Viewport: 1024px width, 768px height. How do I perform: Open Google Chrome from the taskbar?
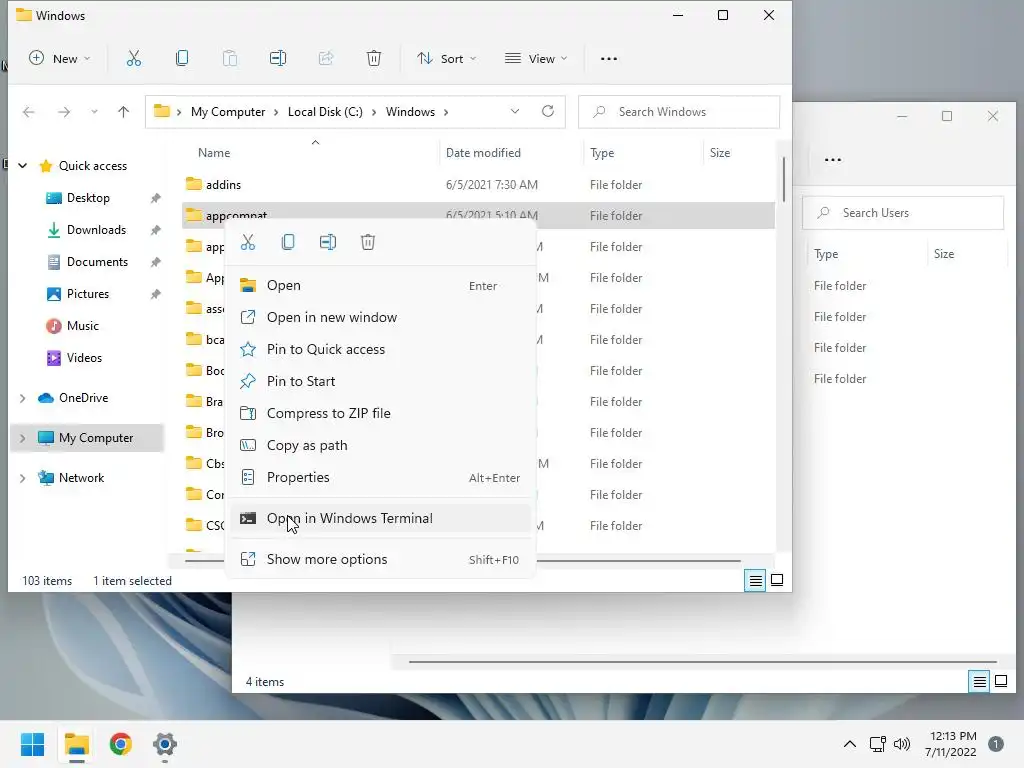[x=121, y=744]
